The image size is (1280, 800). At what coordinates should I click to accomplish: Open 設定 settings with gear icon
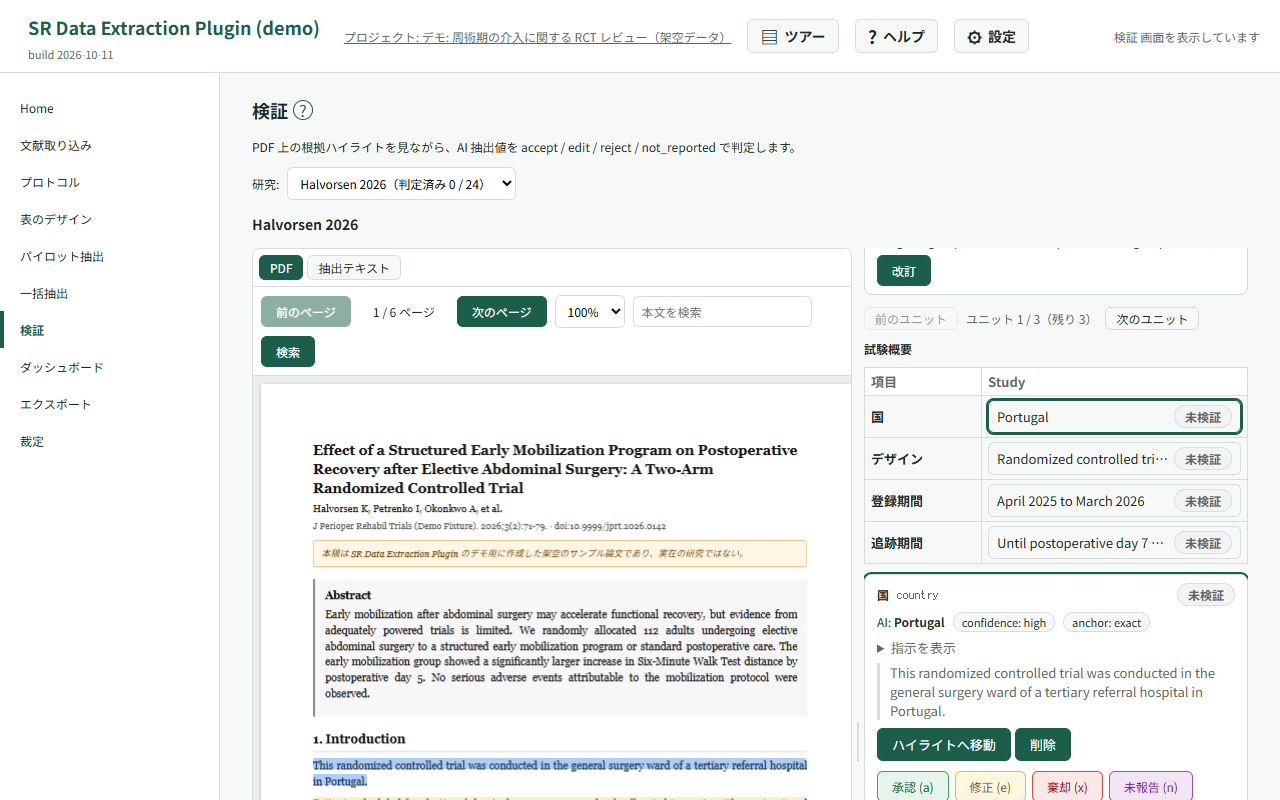[x=991, y=36]
